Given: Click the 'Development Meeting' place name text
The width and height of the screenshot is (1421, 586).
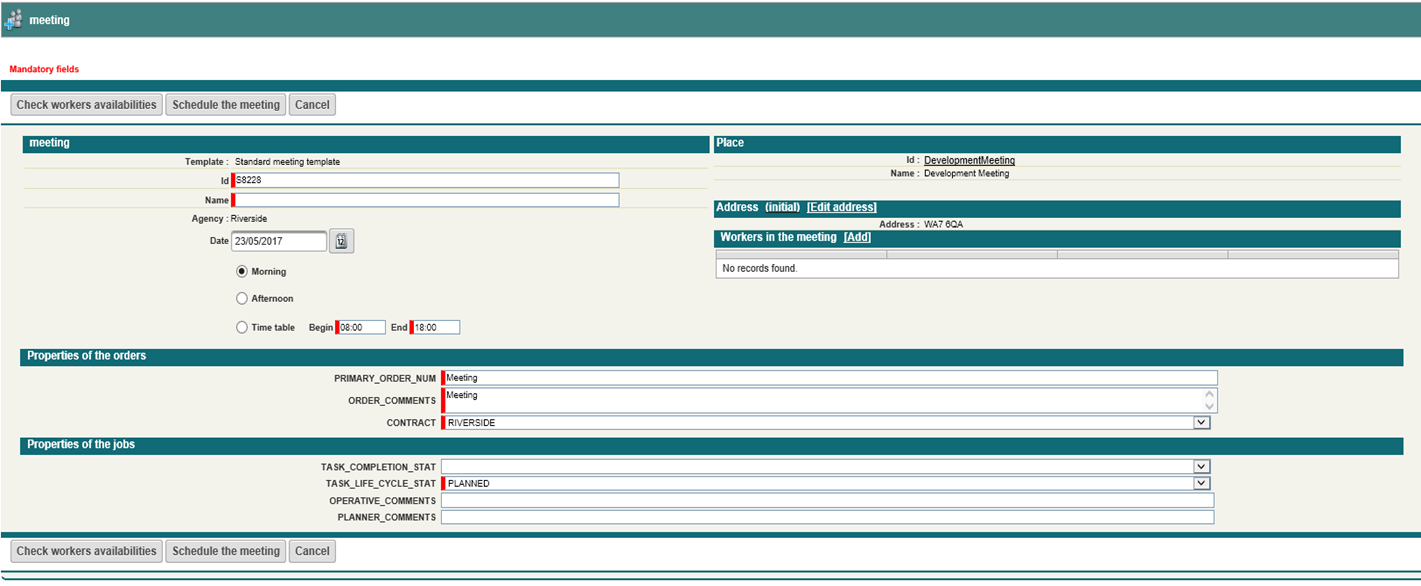Looking at the screenshot, I should click(966, 173).
